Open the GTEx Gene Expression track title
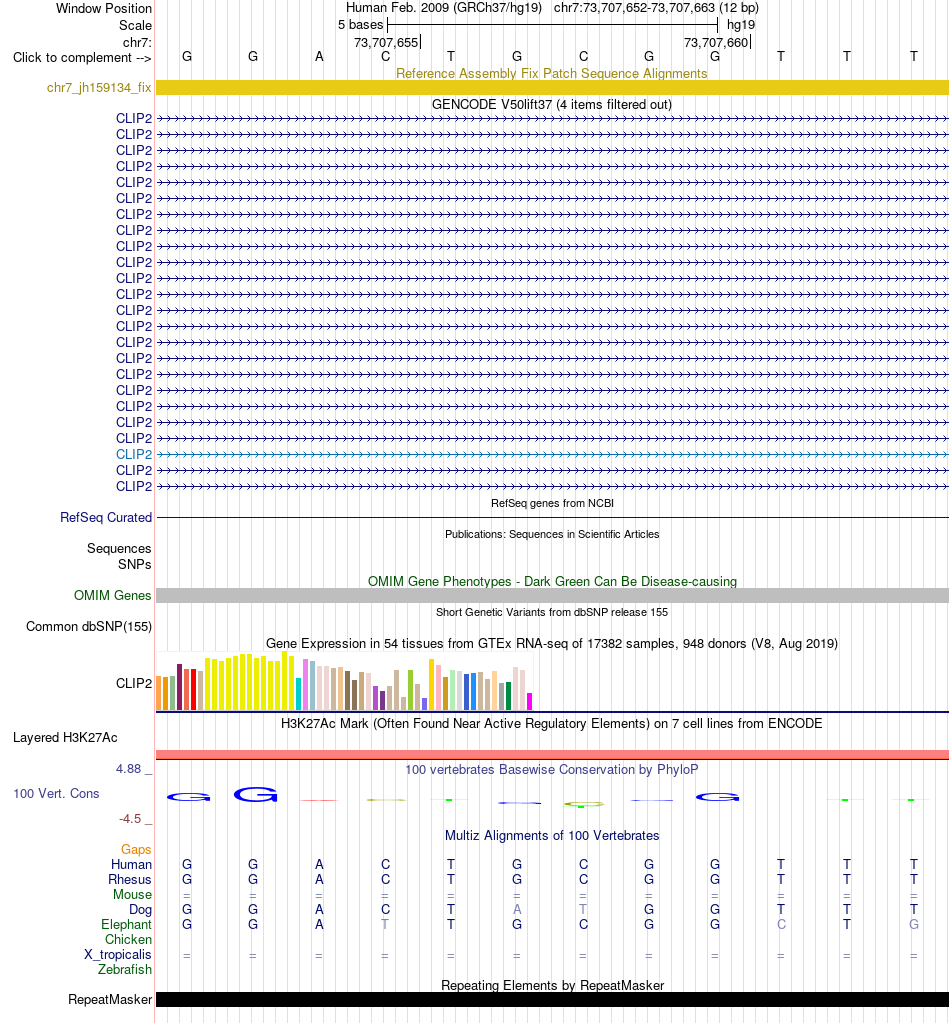The image size is (950, 1023). point(552,643)
